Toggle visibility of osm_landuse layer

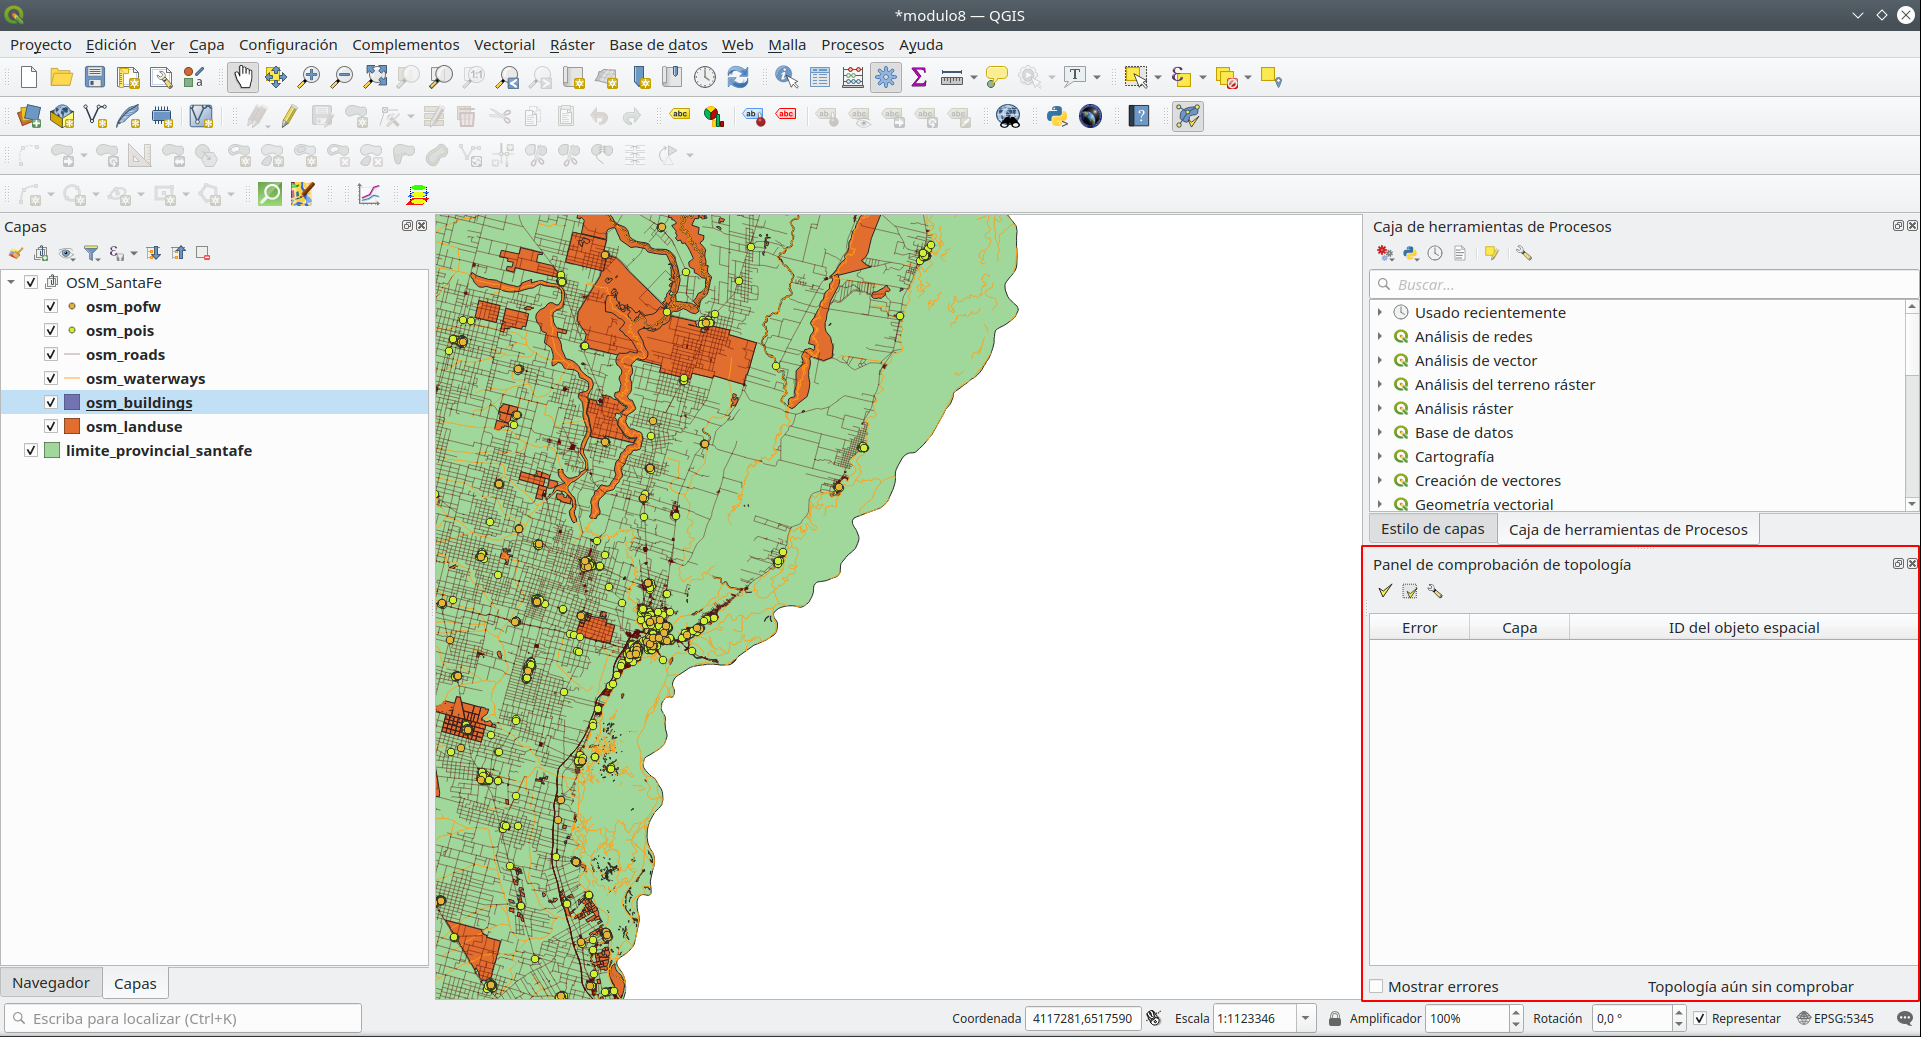[51, 426]
